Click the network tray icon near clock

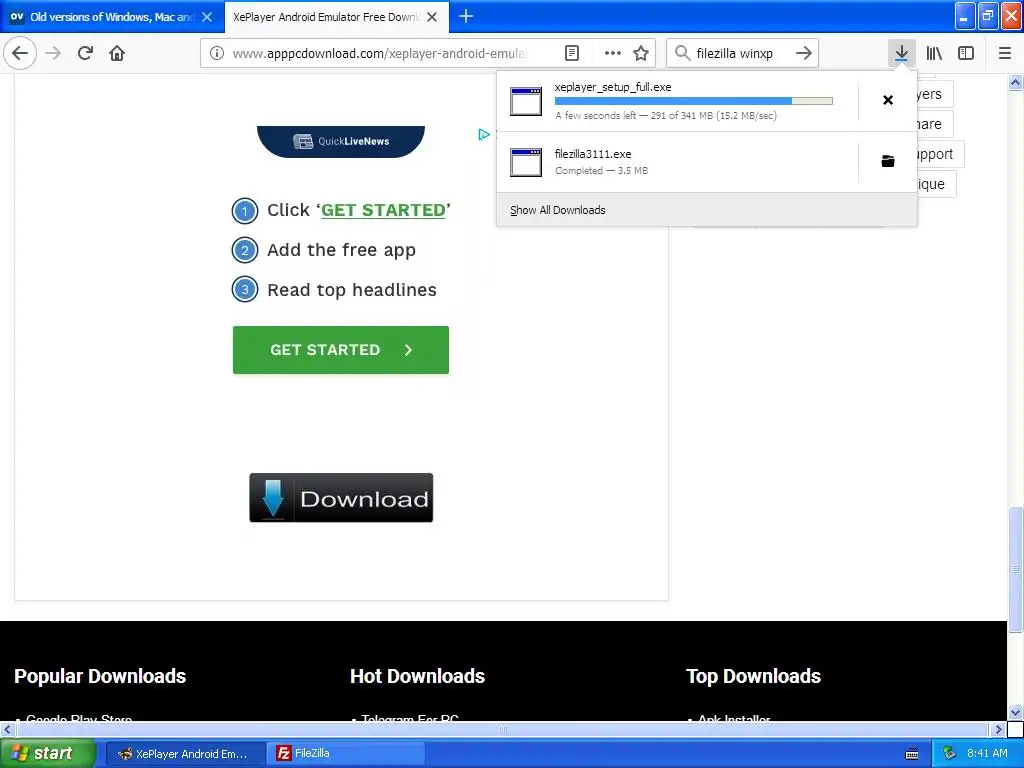point(949,754)
